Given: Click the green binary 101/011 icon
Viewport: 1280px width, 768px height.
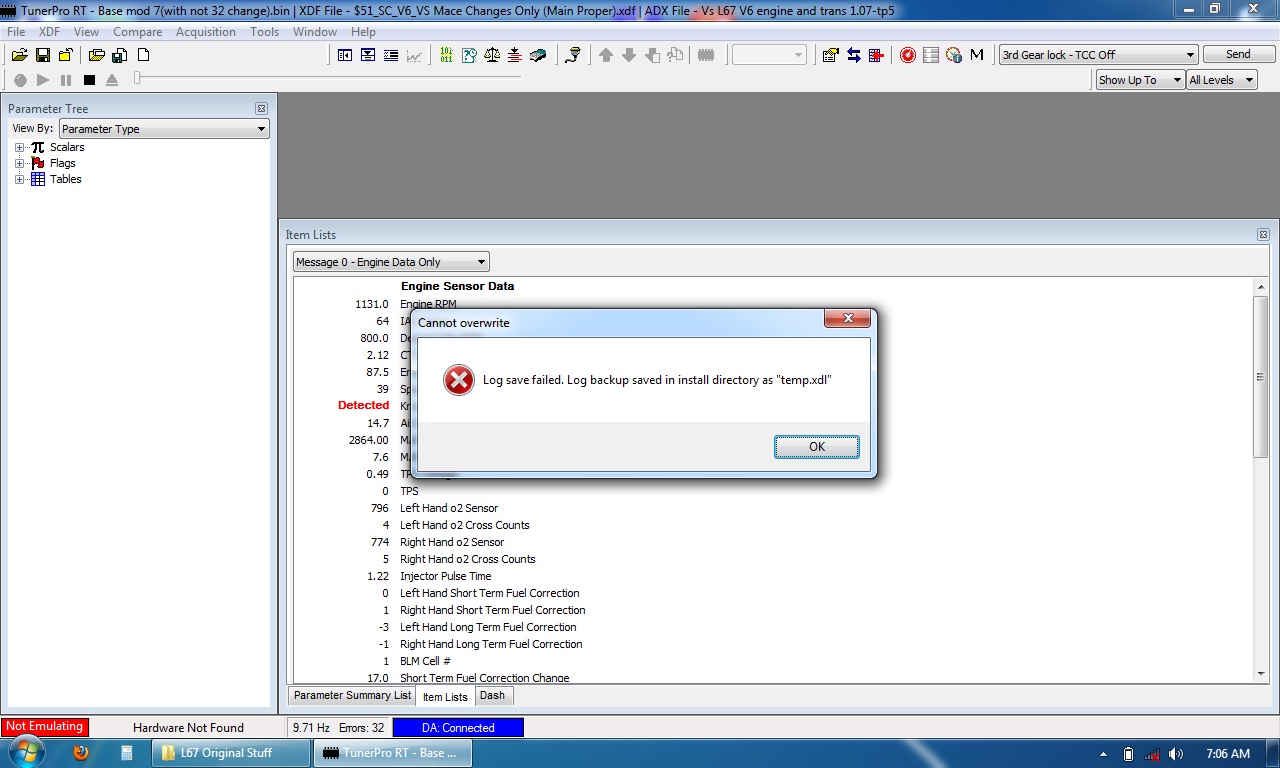Looking at the screenshot, I should click(x=446, y=55).
